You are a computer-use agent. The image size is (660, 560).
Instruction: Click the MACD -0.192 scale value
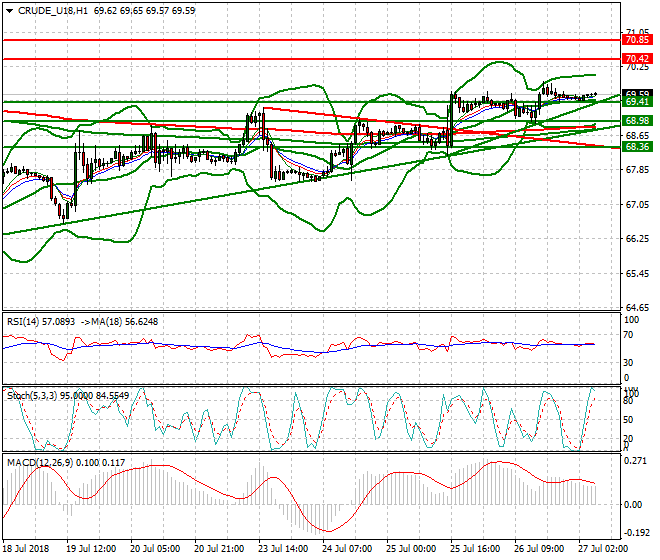[x=635, y=533]
